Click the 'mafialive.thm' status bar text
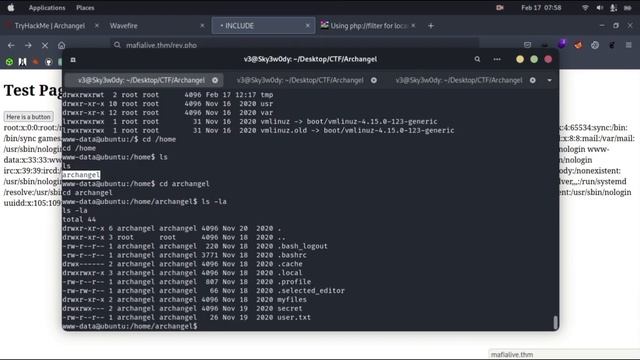 pyautogui.click(x=512, y=355)
